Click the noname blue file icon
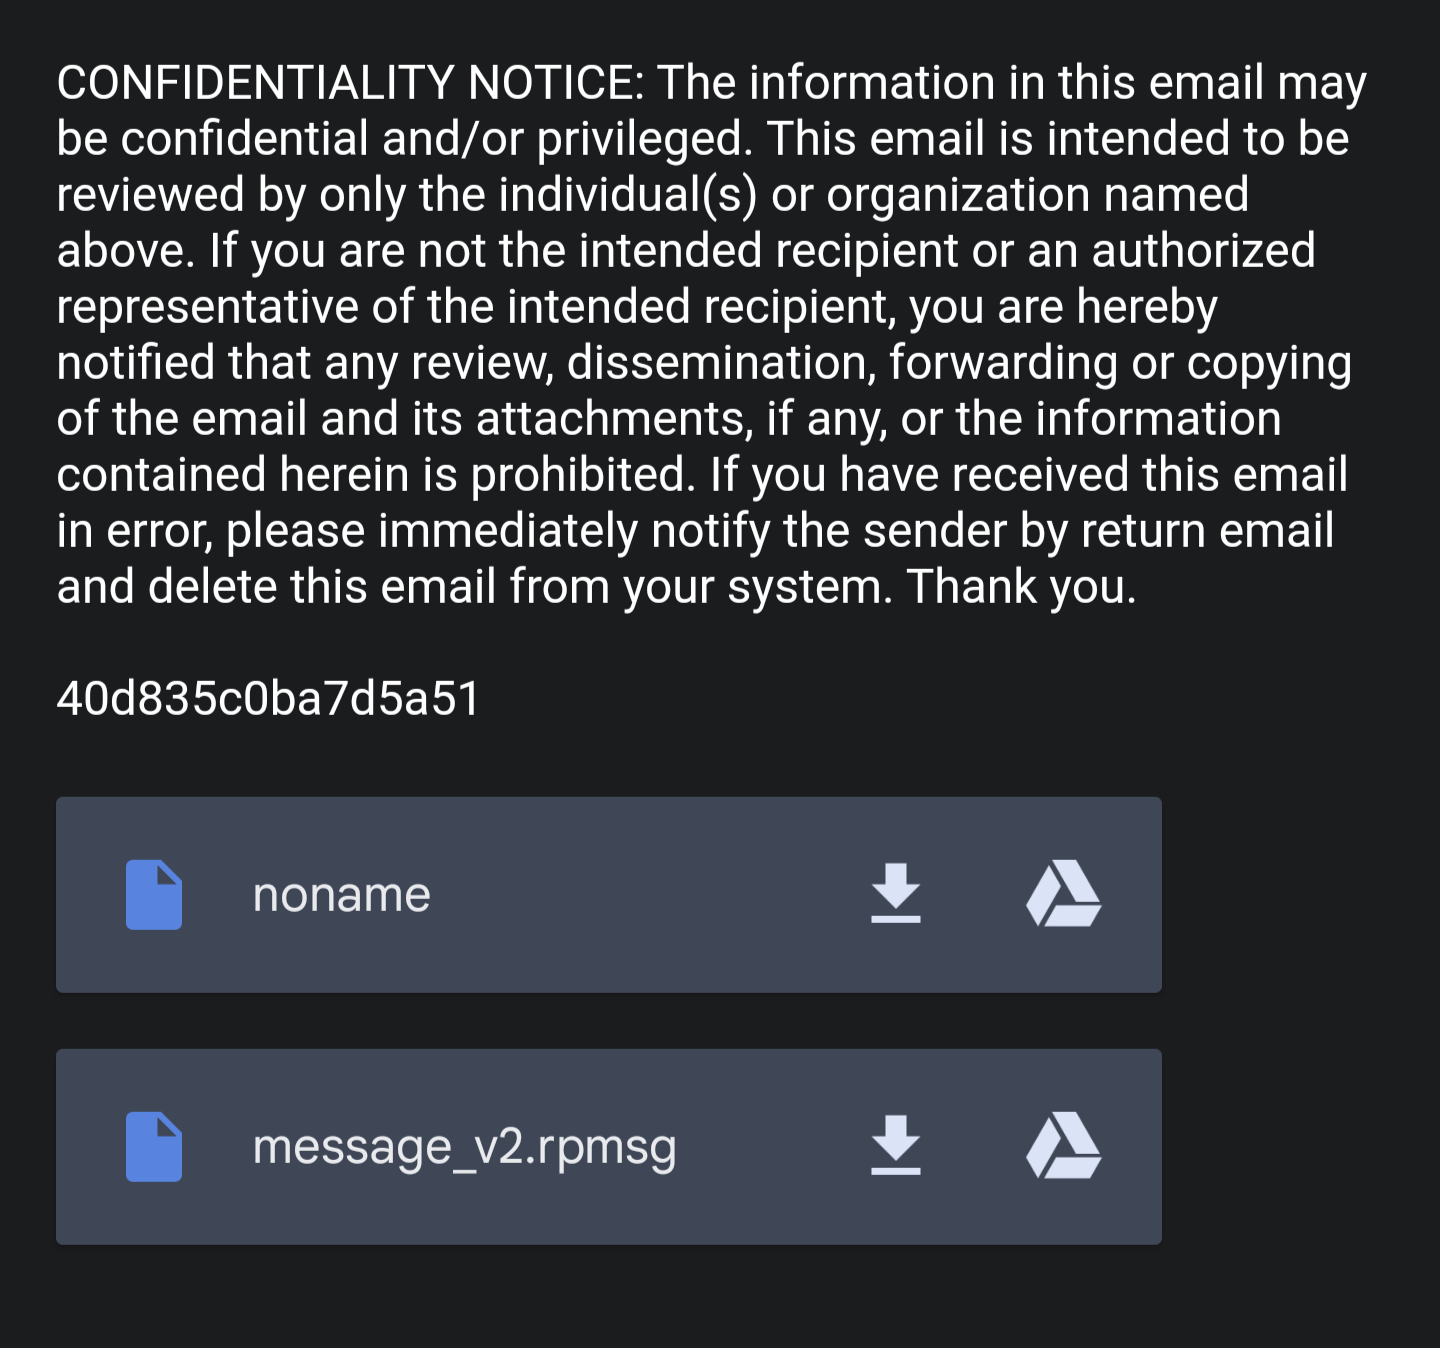1440x1348 pixels. point(154,895)
